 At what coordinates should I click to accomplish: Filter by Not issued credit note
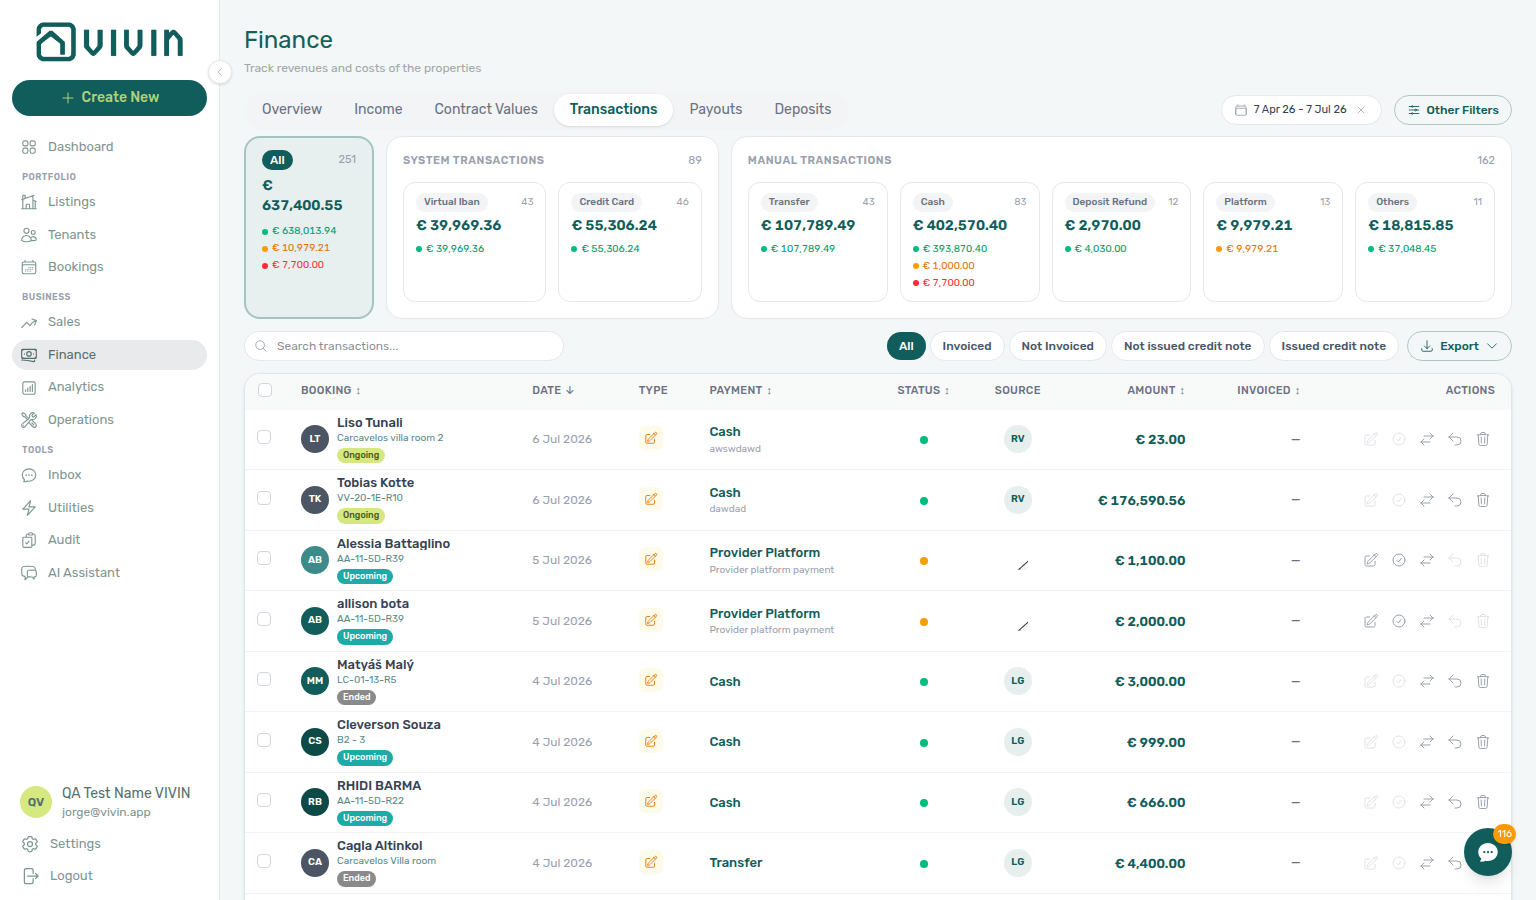pyautogui.click(x=1187, y=346)
